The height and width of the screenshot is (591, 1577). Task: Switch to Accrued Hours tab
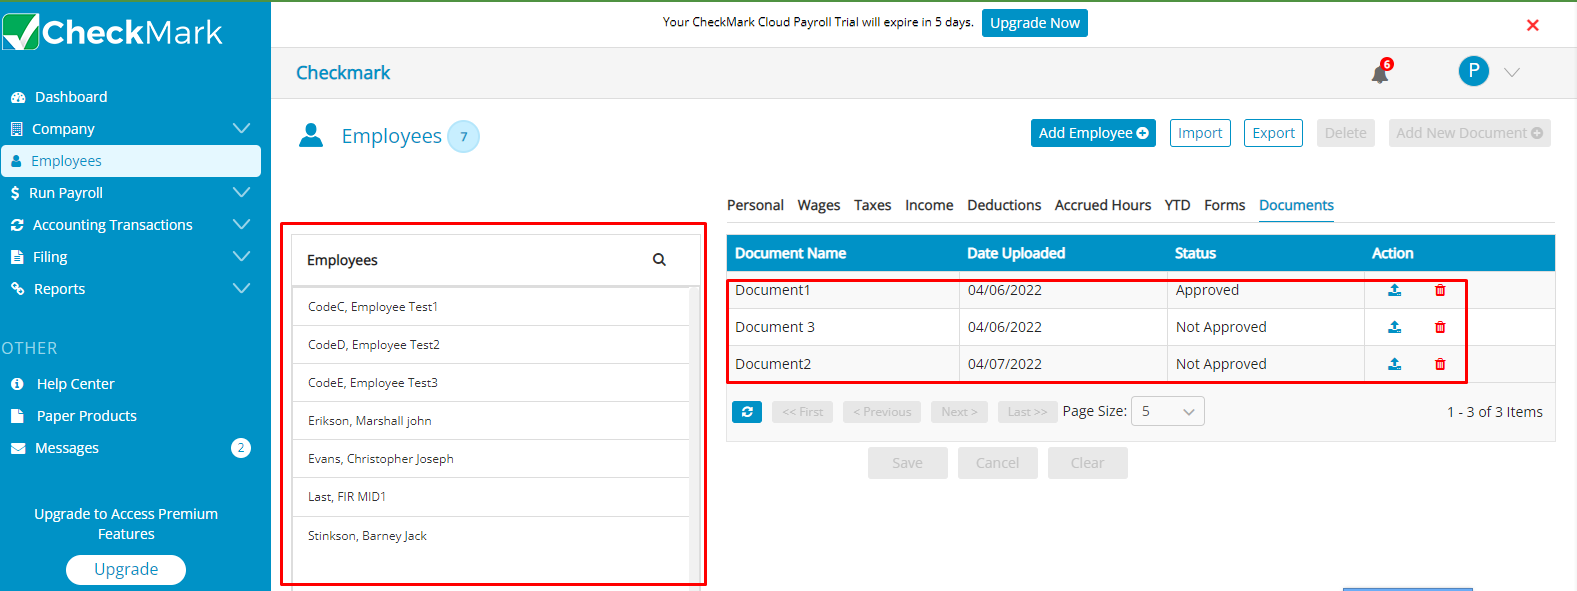click(1103, 205)
